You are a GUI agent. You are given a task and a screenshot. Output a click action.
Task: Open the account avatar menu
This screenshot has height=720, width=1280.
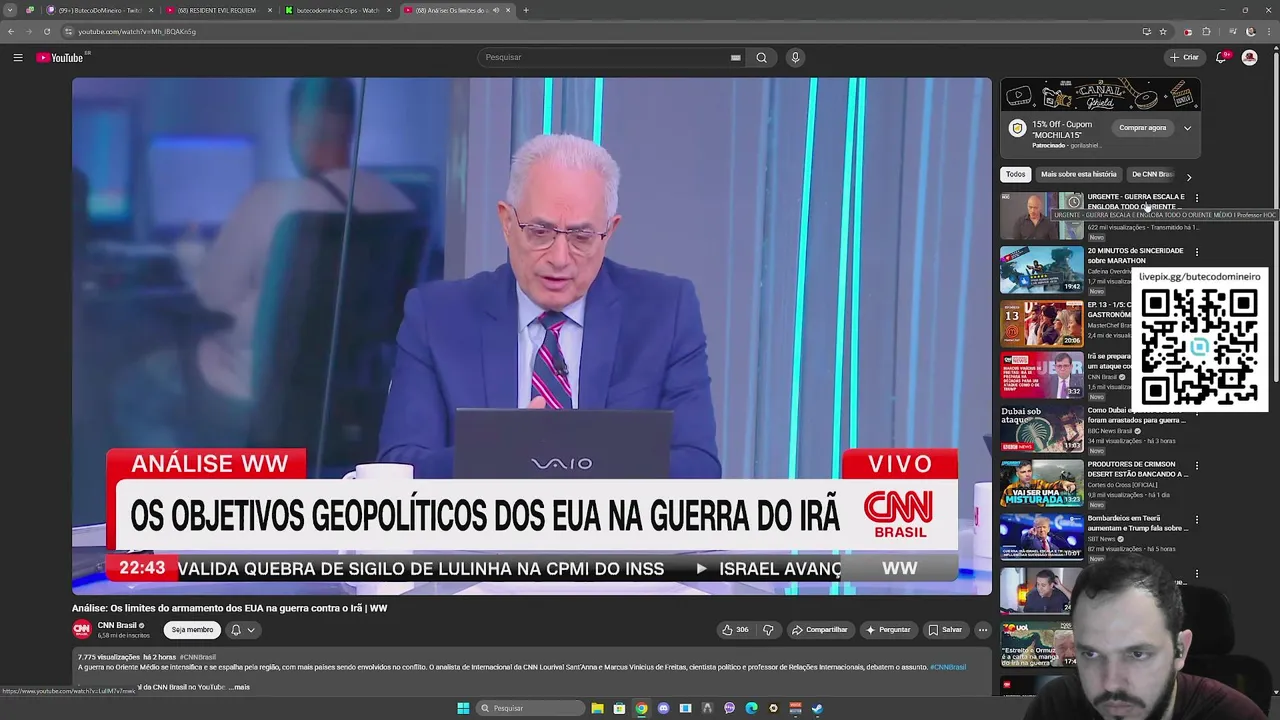[x=1249, y=57]
